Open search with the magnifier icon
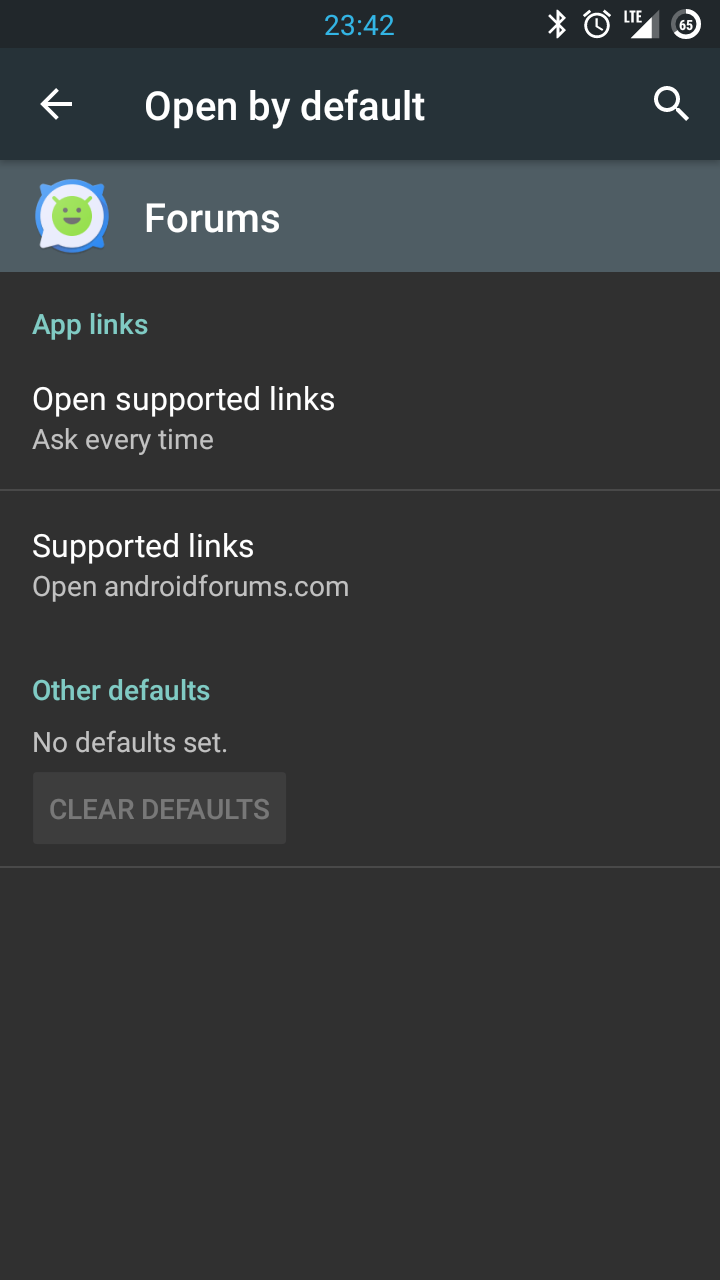 671,104
